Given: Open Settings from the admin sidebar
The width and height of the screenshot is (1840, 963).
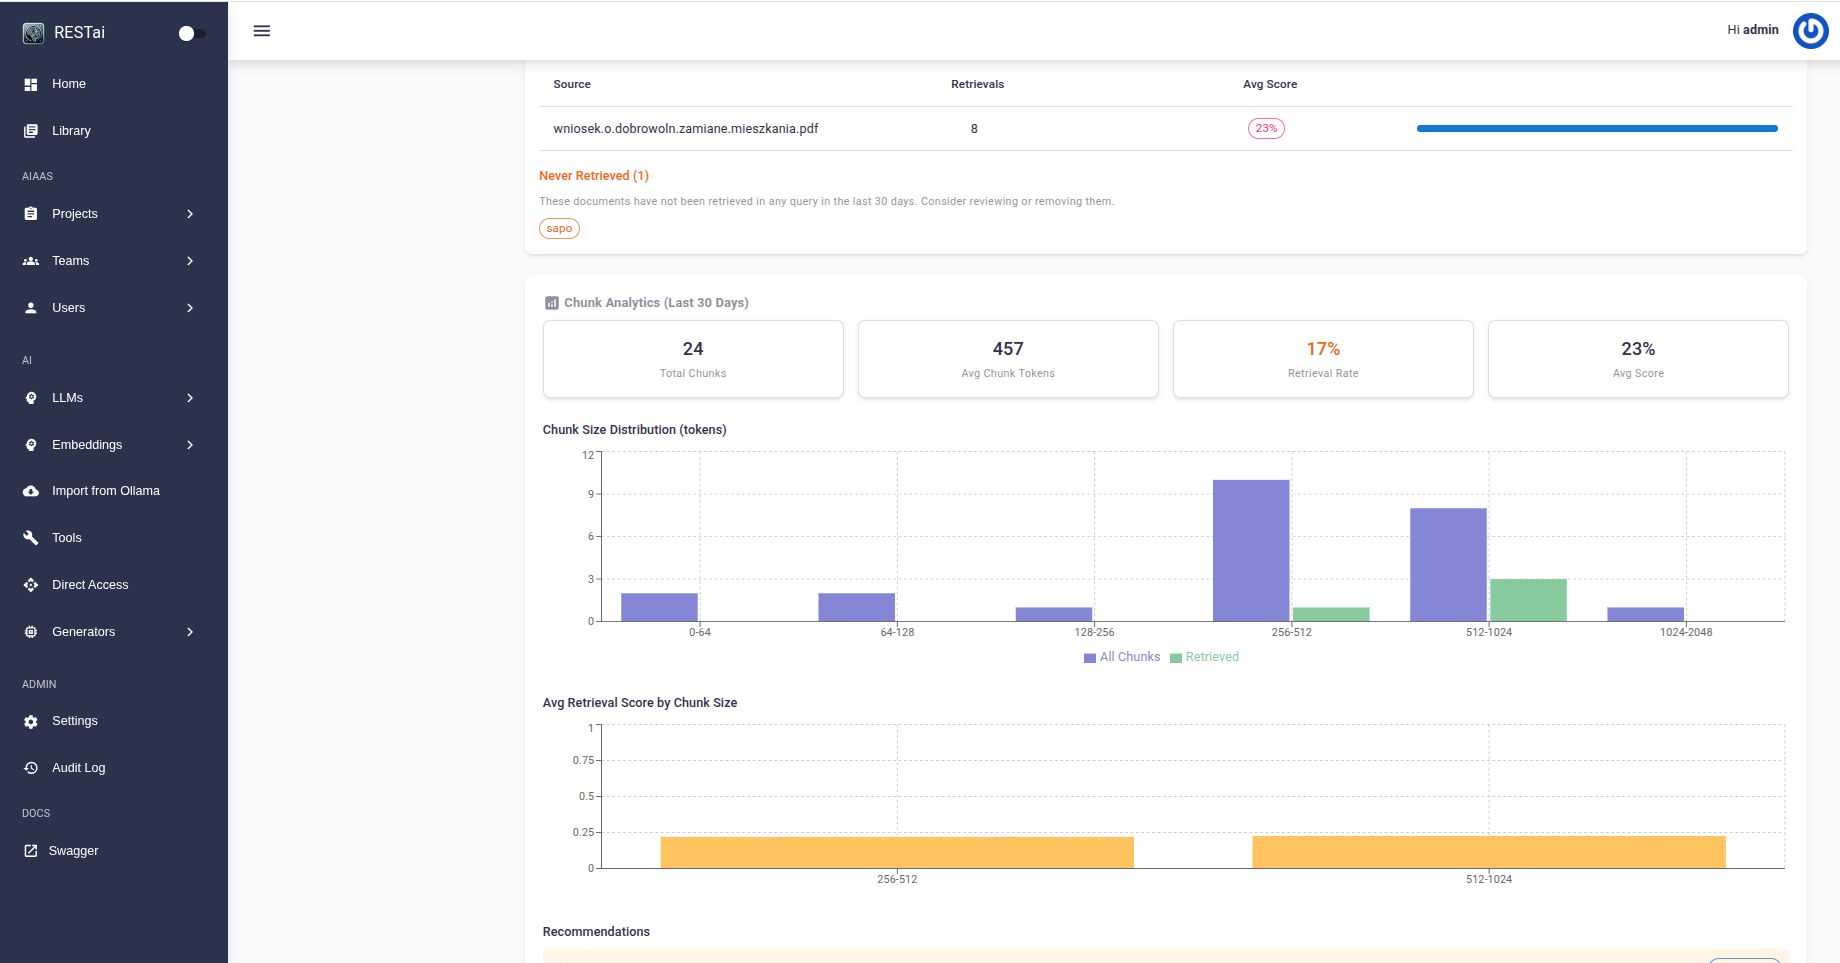Looking at the screenshot, I should 74,720.
